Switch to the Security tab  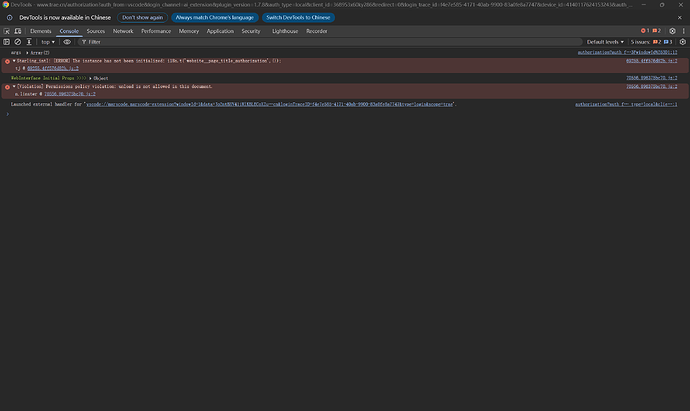coord(251,31)
